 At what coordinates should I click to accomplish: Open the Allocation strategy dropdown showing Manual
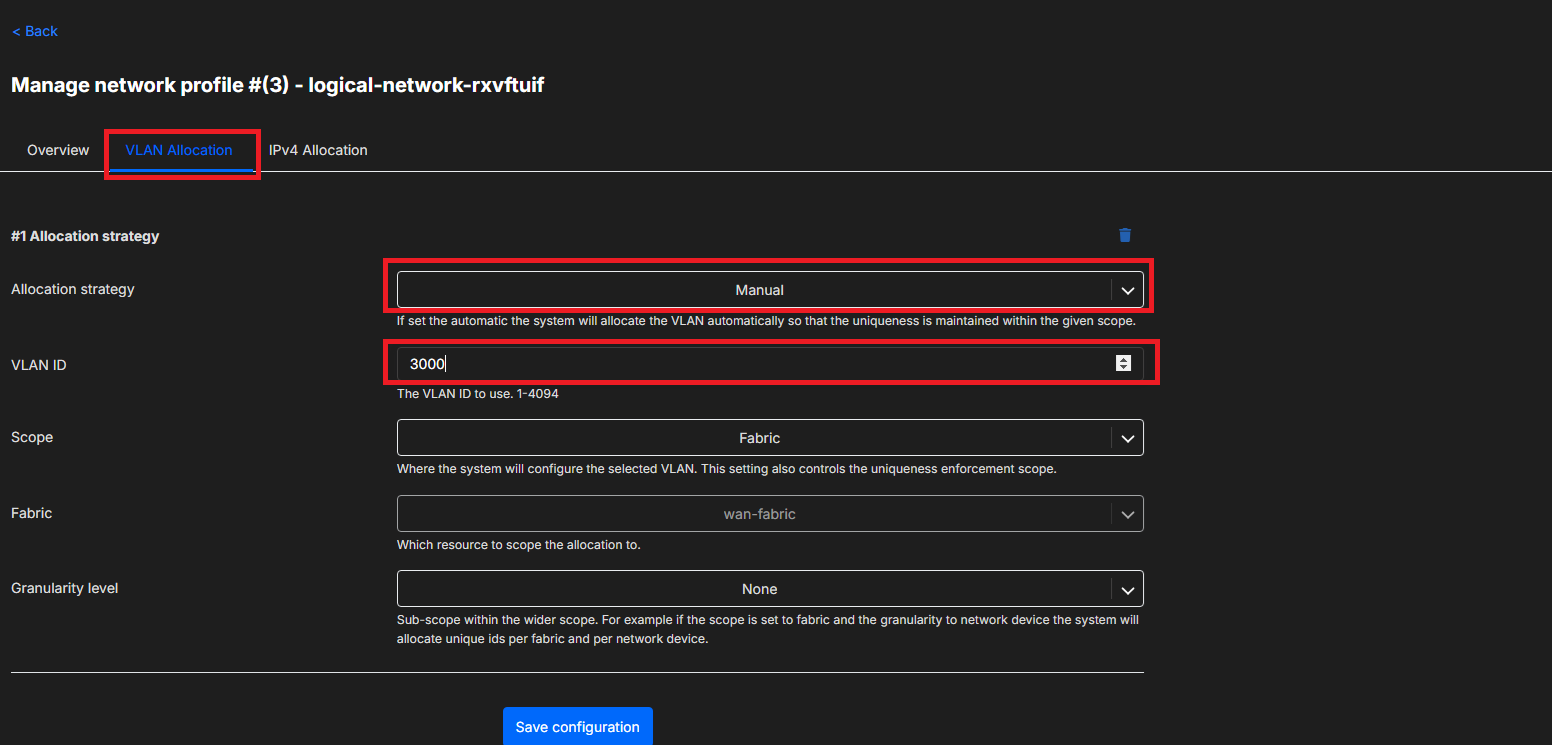(x=758, y=290)
